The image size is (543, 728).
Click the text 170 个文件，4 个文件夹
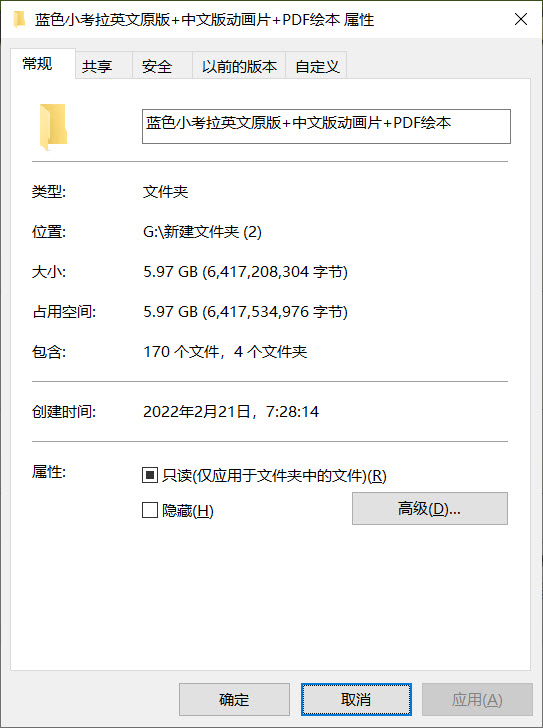[x=225, y=351]
